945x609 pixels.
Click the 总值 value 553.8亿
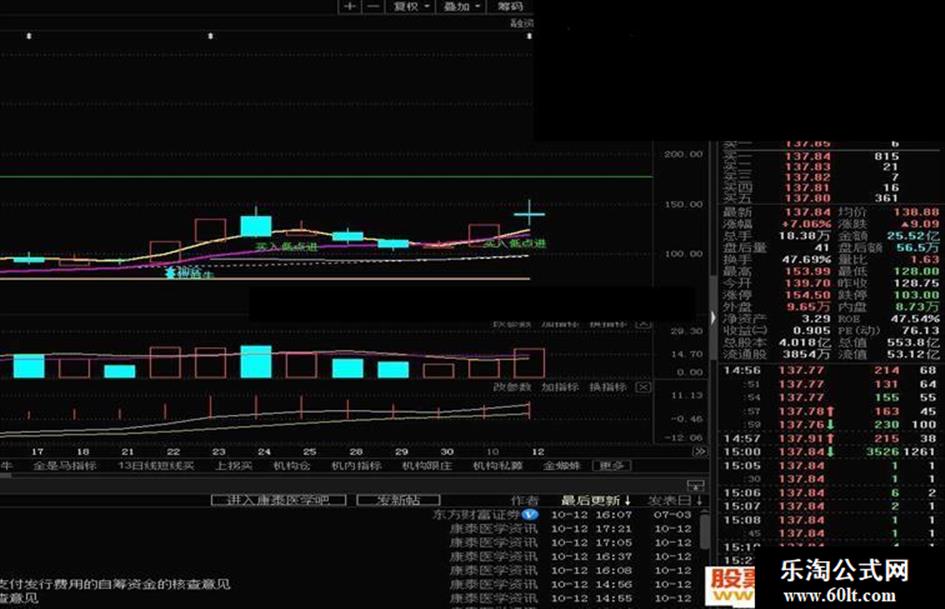click(912, 342)
